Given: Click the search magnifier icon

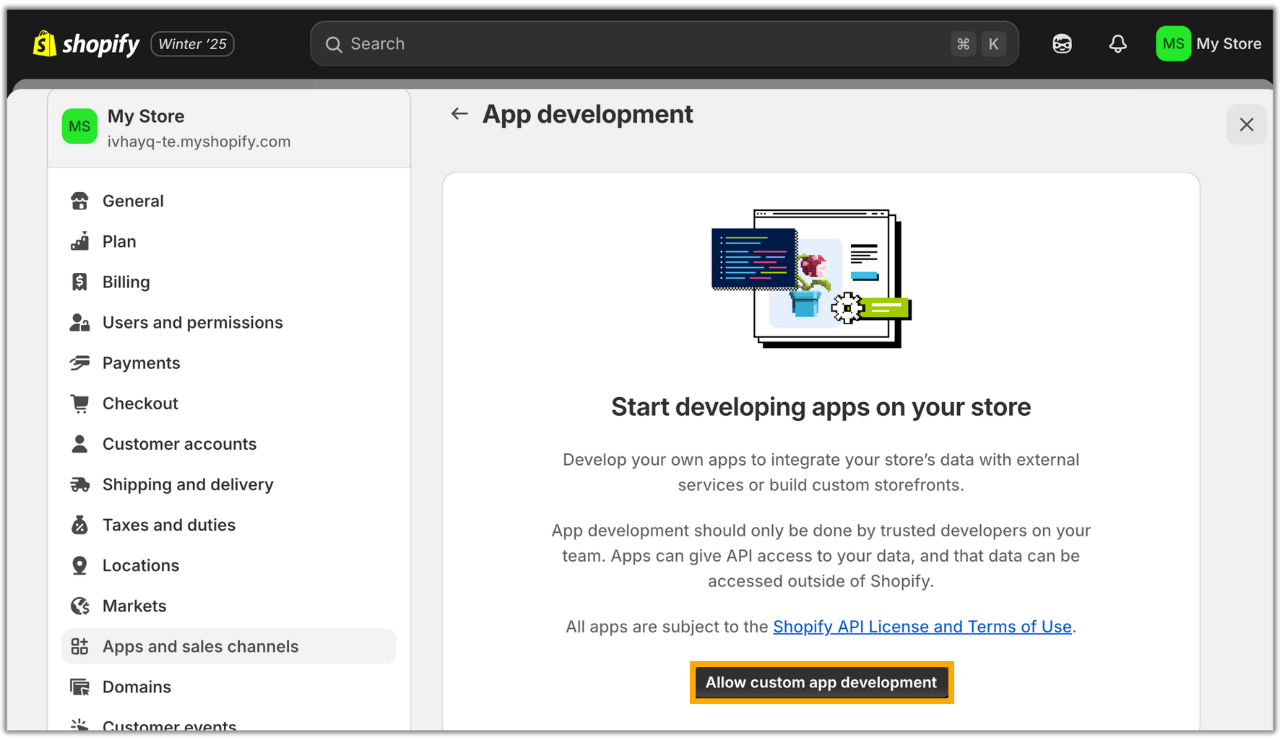Looking at the screenshot, I should (x=334, y=44).
